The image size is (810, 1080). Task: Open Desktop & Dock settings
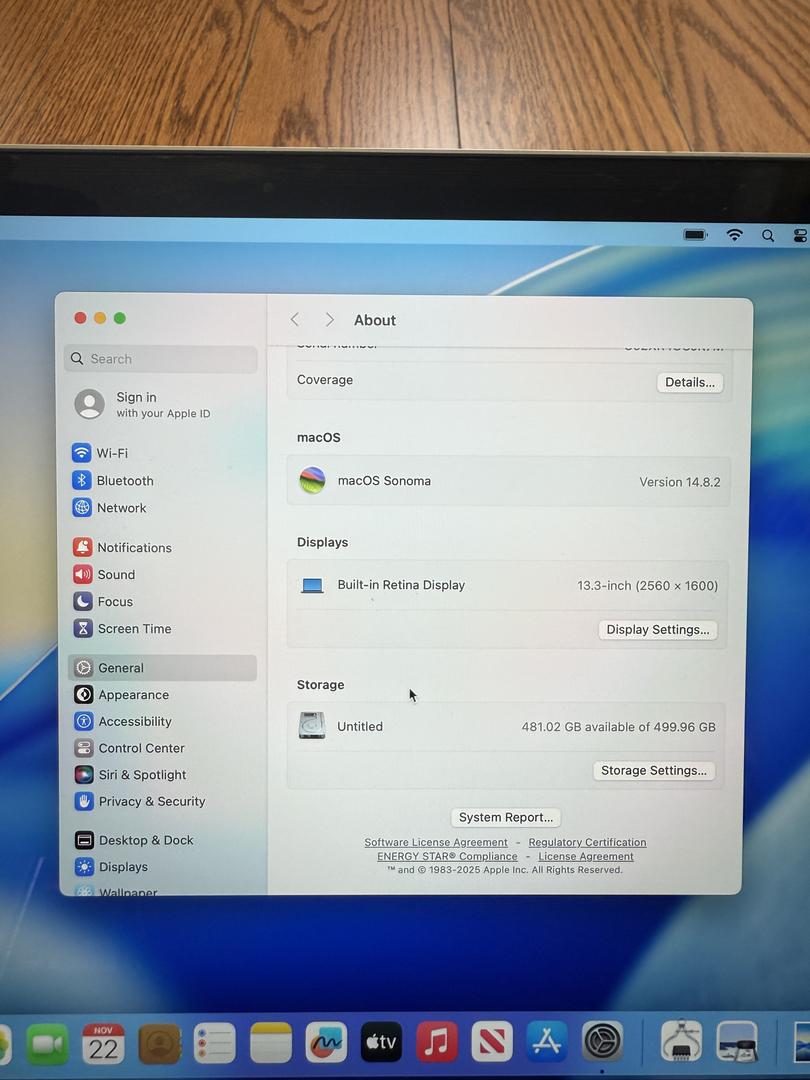pyautogui.click(x=134, y=840)
